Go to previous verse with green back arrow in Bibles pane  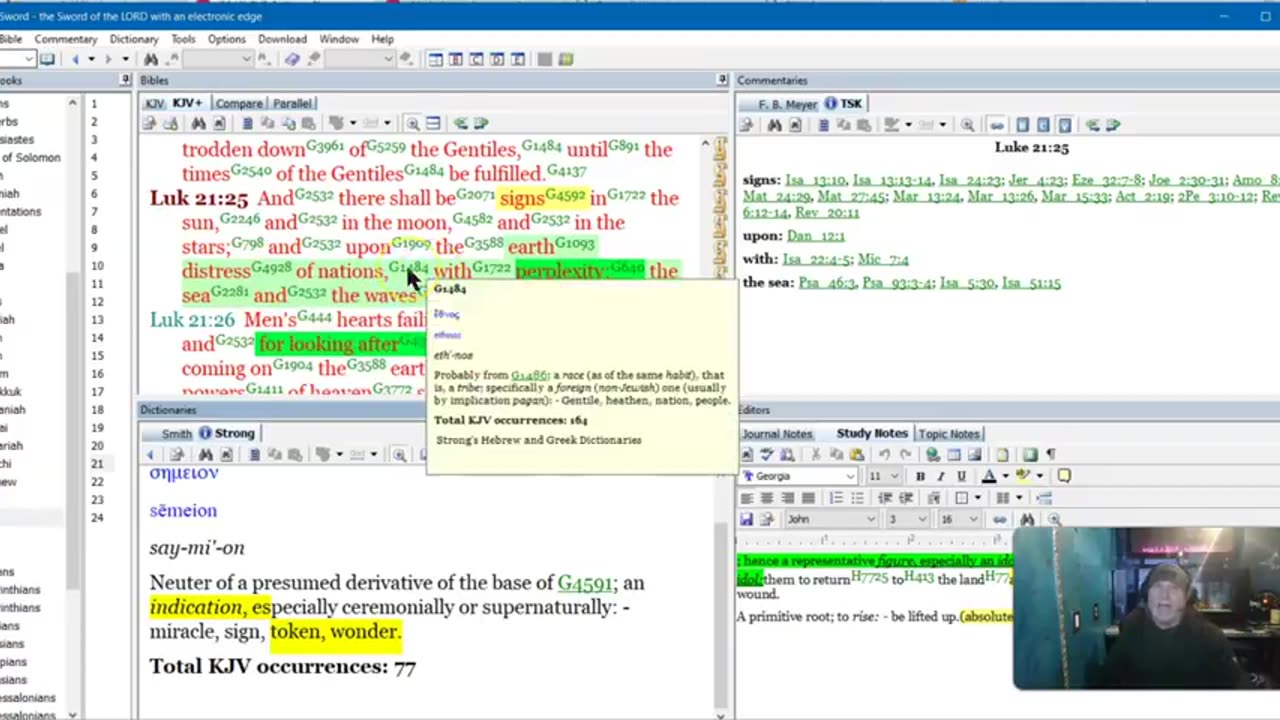[461, 123]
